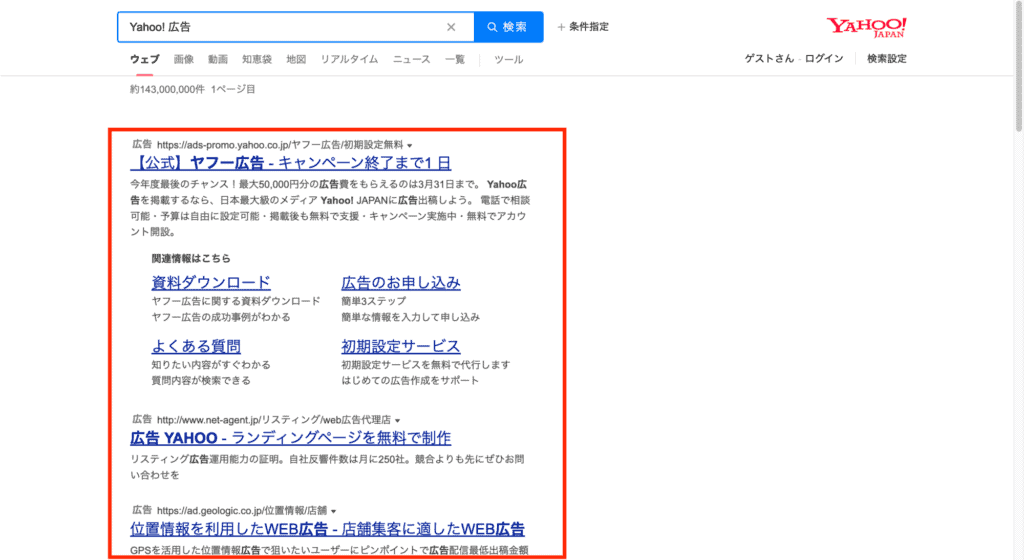Open the 初期設定サービス sitelink
Screen dimensions: 1024x560
coord(401,346)
